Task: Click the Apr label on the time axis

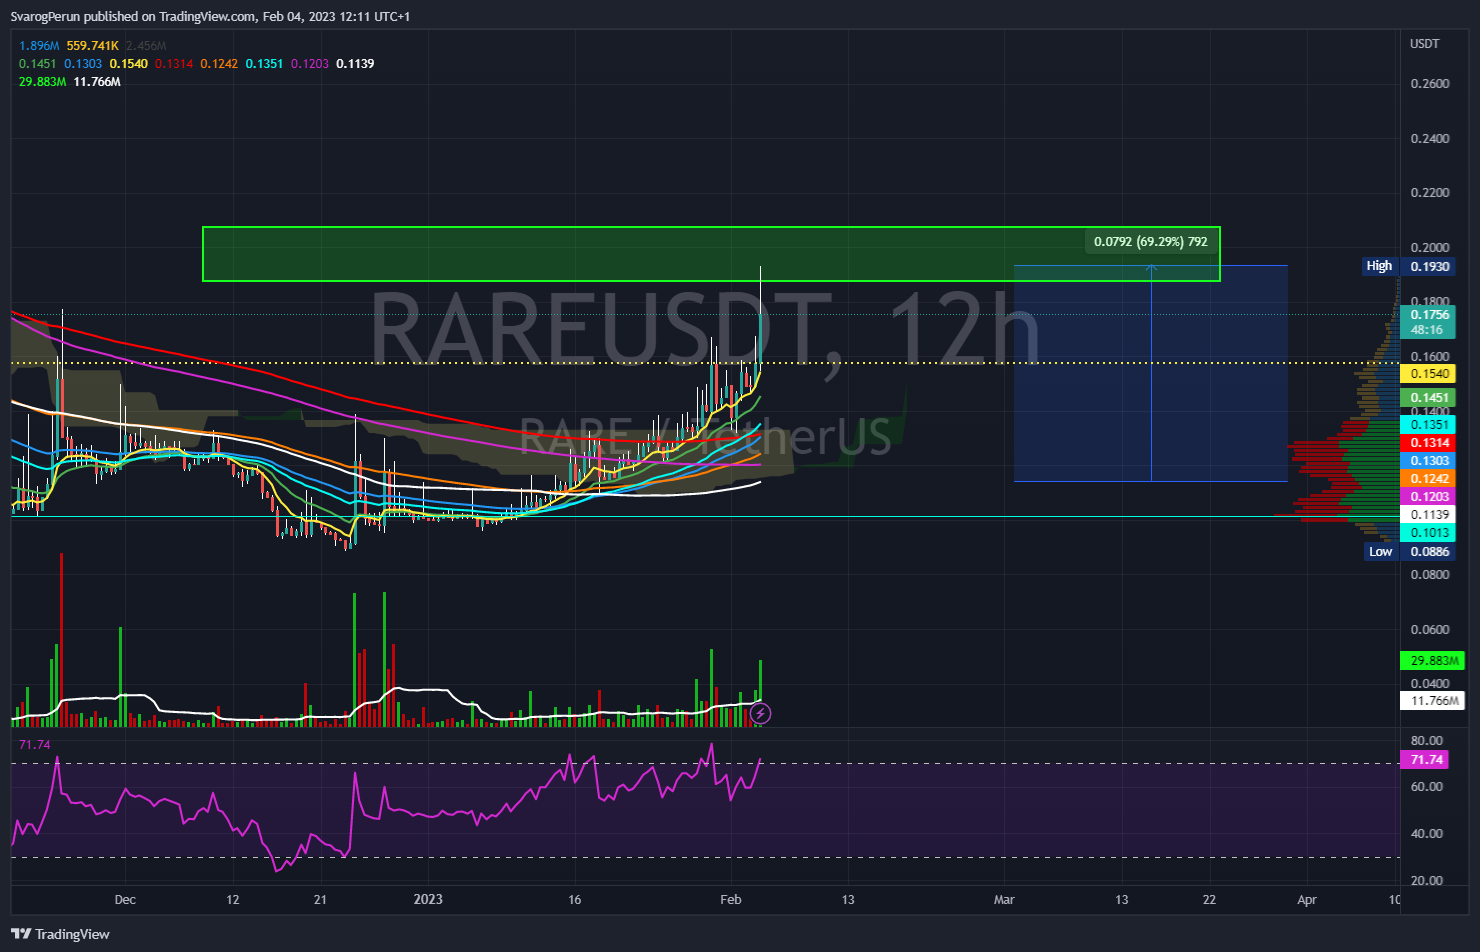Action: coord(1307,900)
